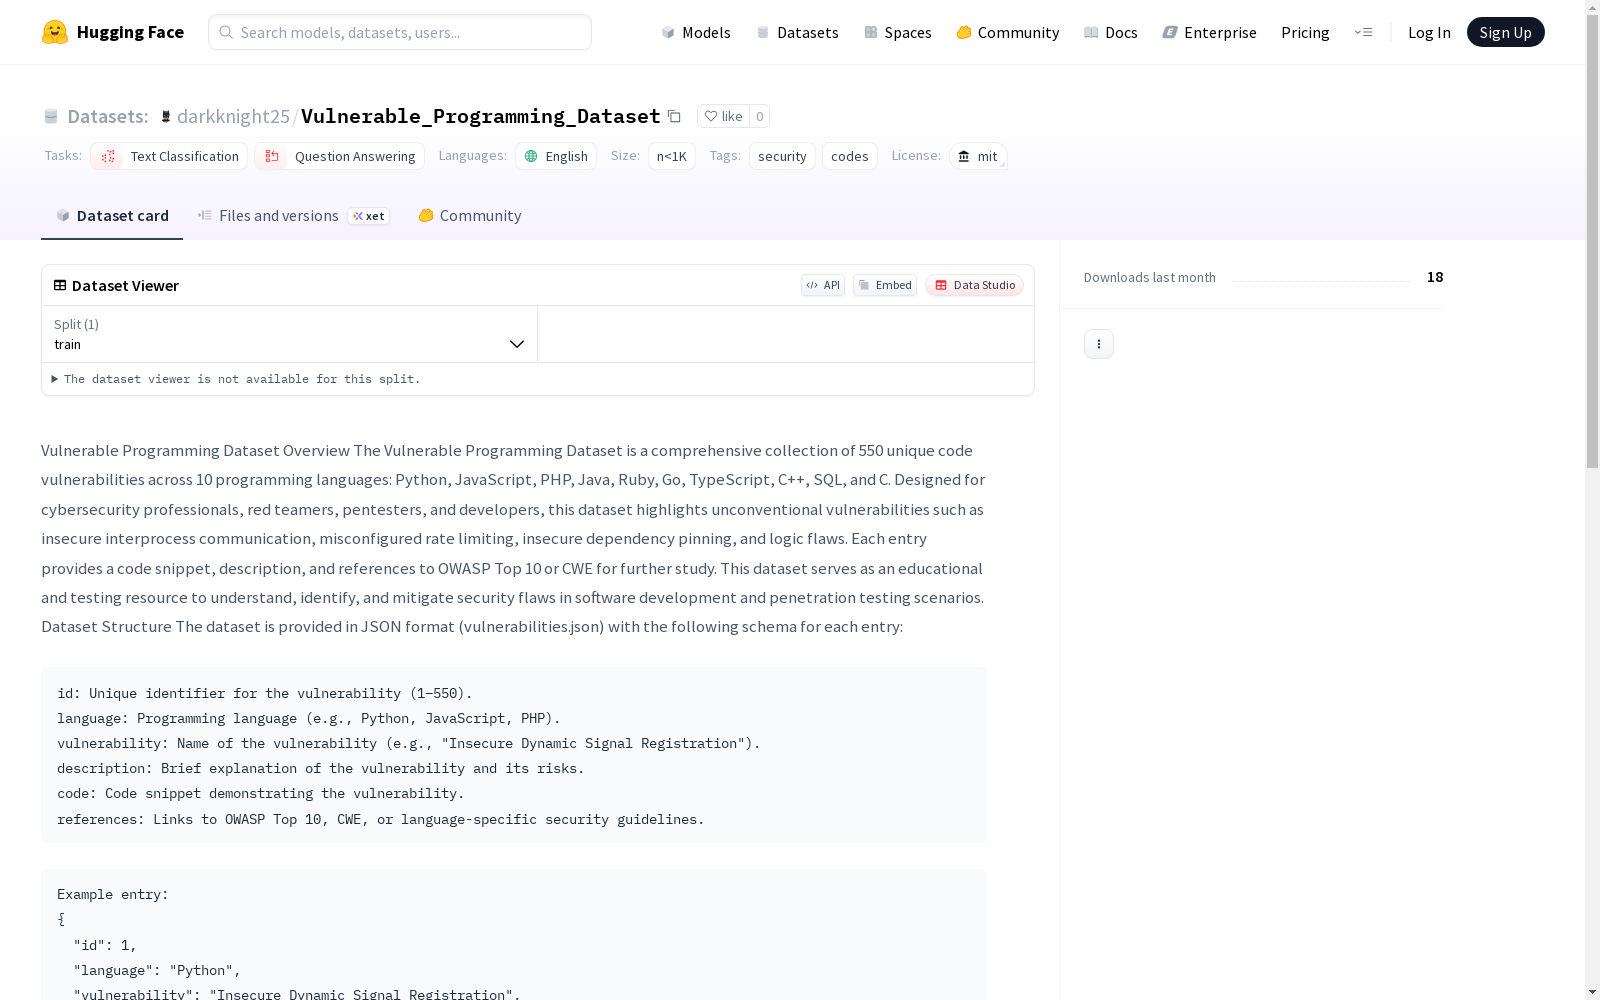Click the Hugging Face logo

tap(113, 32)
